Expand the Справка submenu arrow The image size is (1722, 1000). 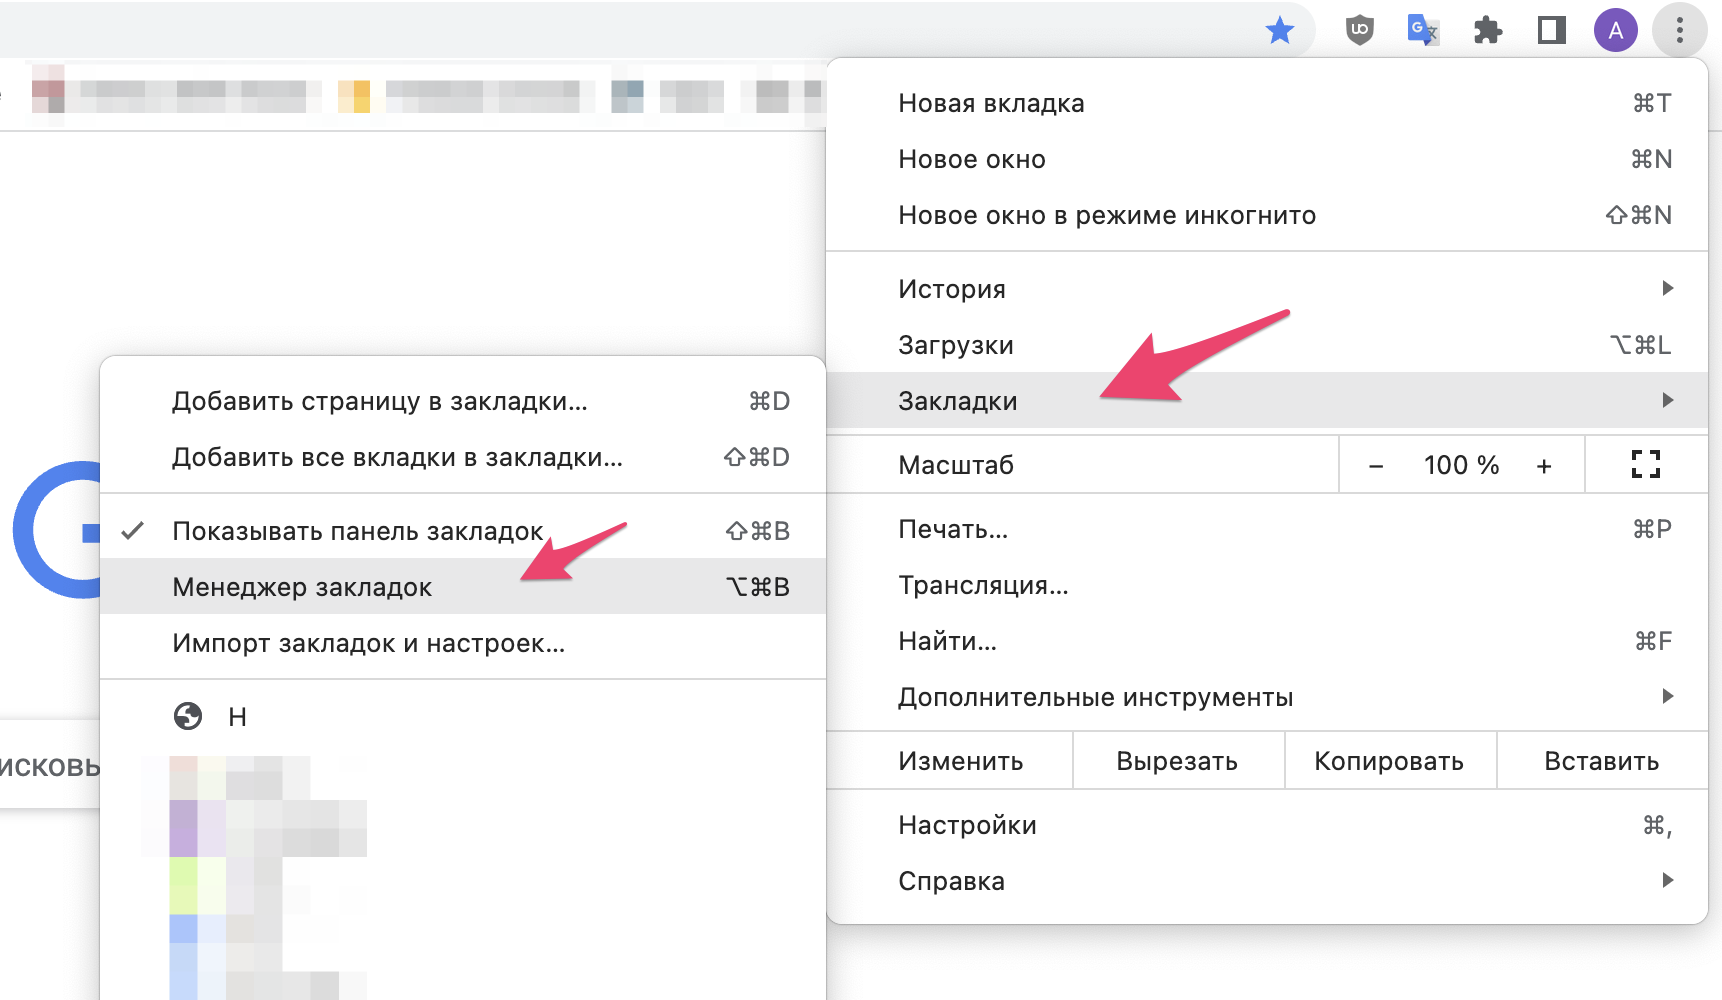click(1667, 881)
